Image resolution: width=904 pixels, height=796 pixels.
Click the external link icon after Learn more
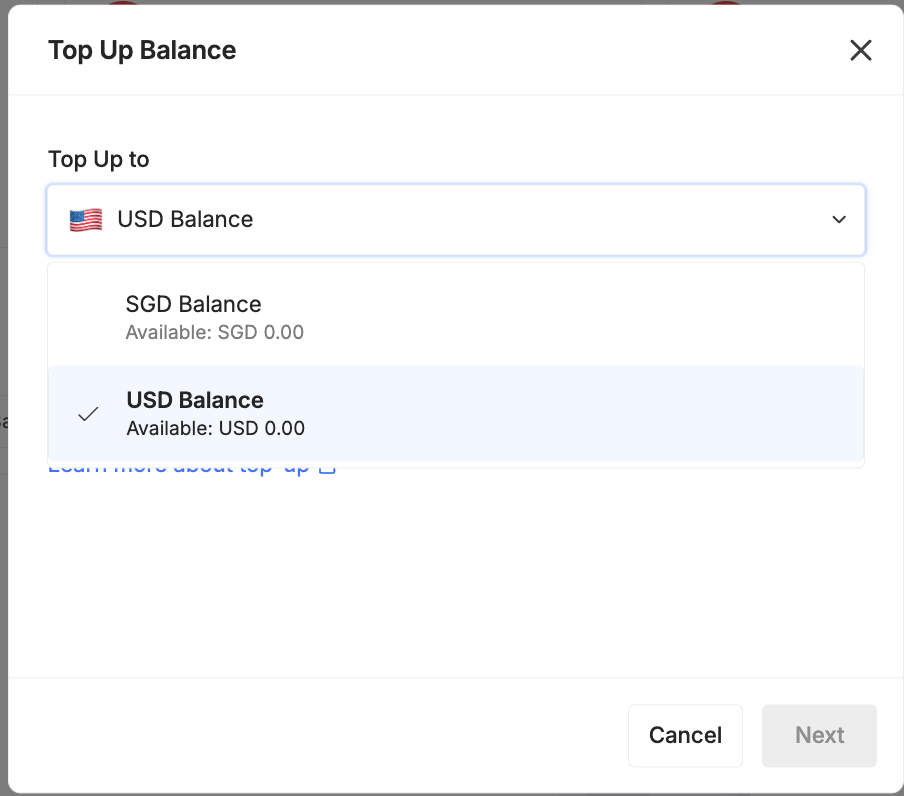click(326, 469)
